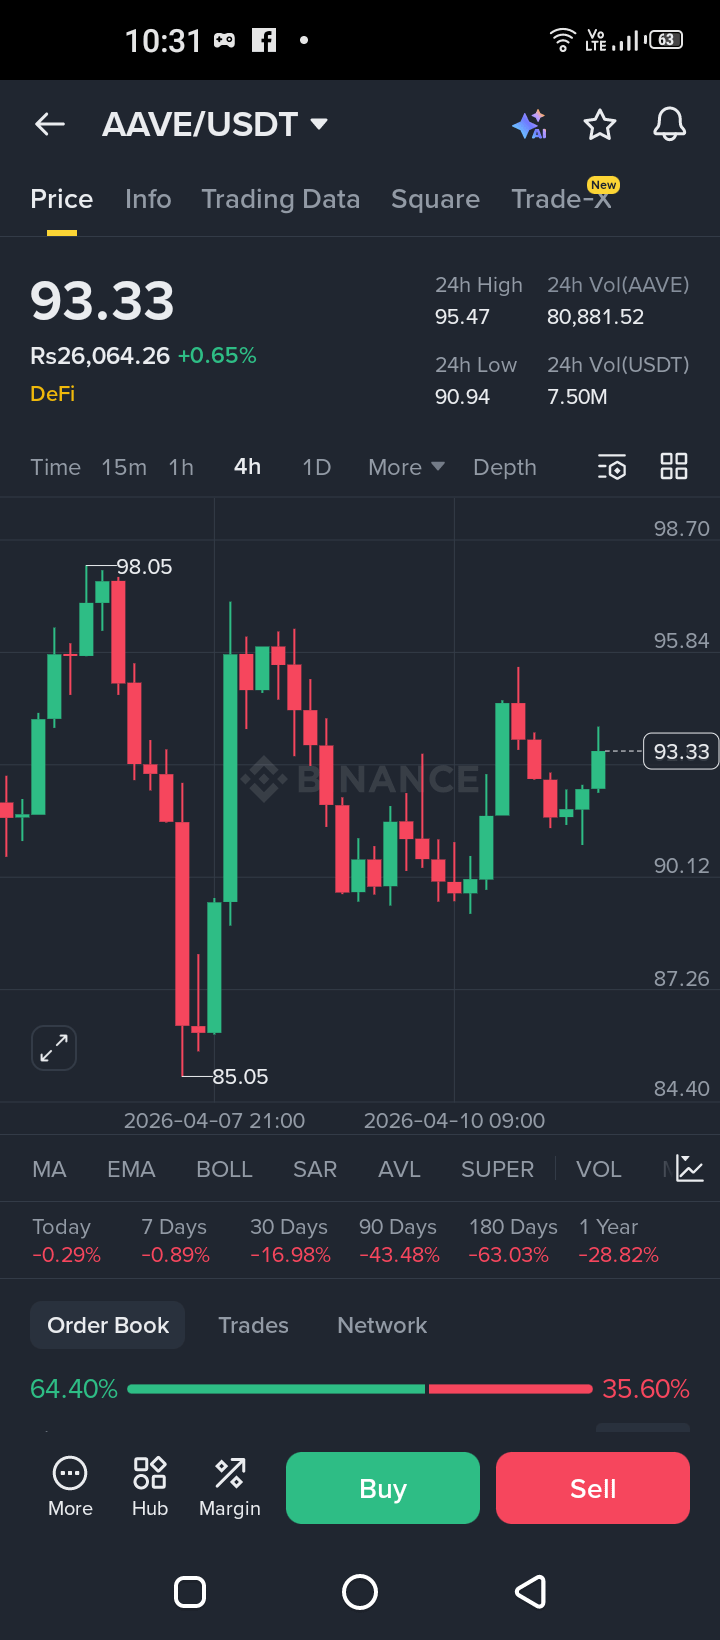Tap the 7 Days -0.89% performance
Image resolution: width=720 pixels, height=1640 pixels.
coord(175,1241)
